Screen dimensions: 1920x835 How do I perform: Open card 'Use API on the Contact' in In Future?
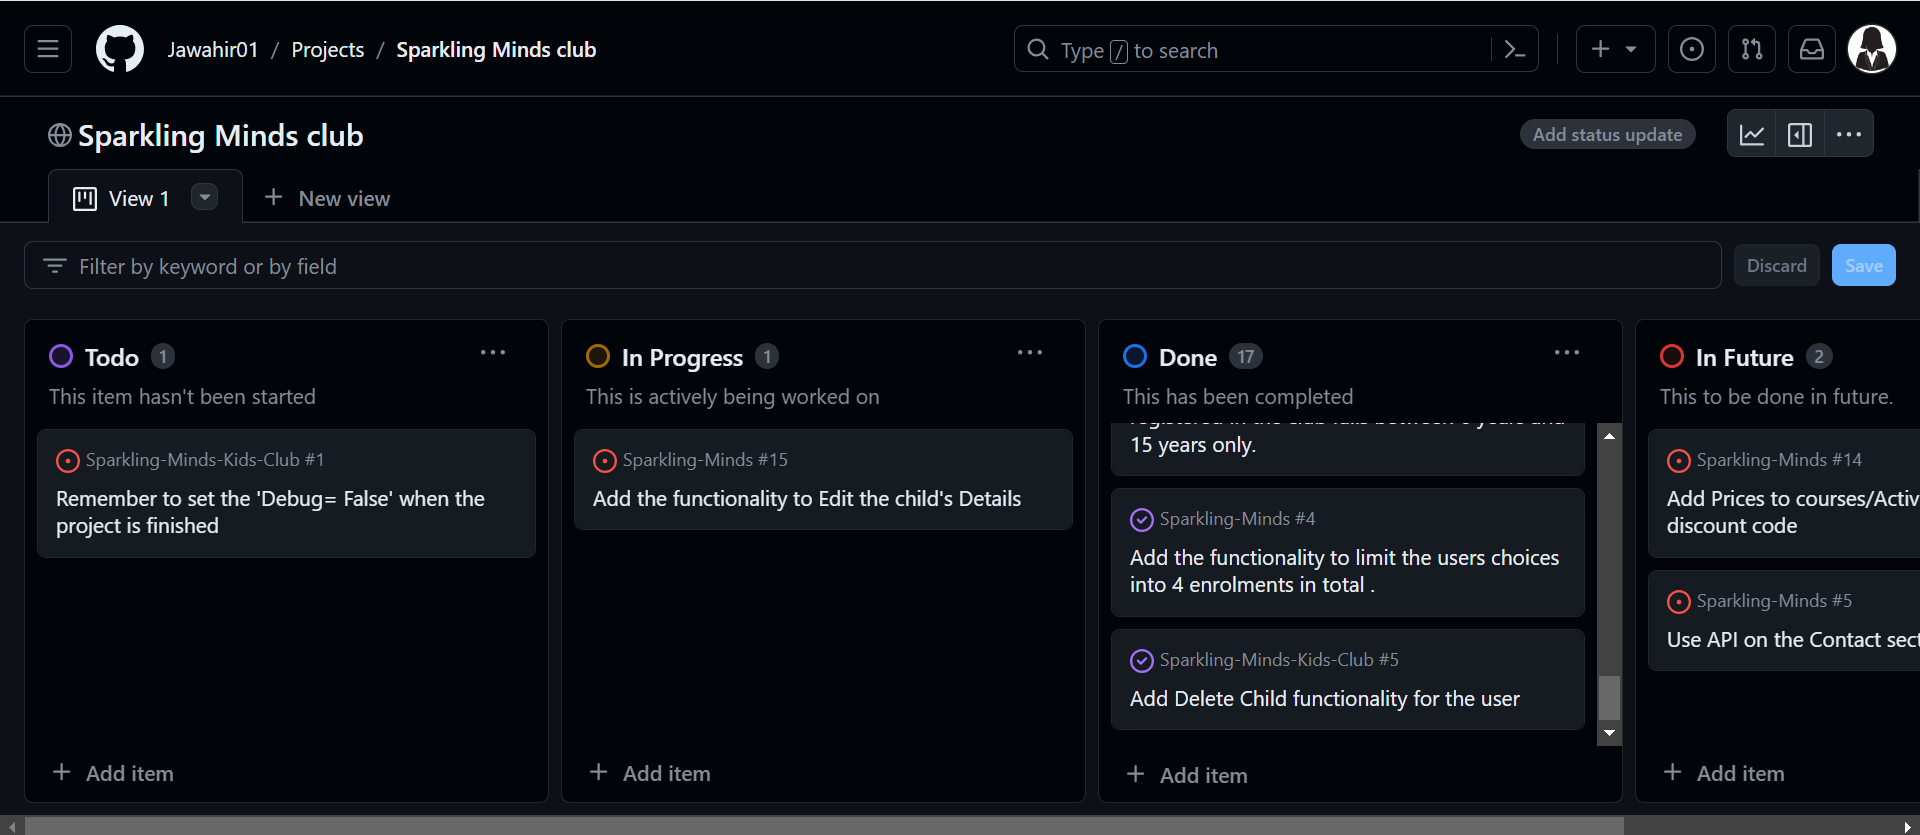(x=1784, y=620)
